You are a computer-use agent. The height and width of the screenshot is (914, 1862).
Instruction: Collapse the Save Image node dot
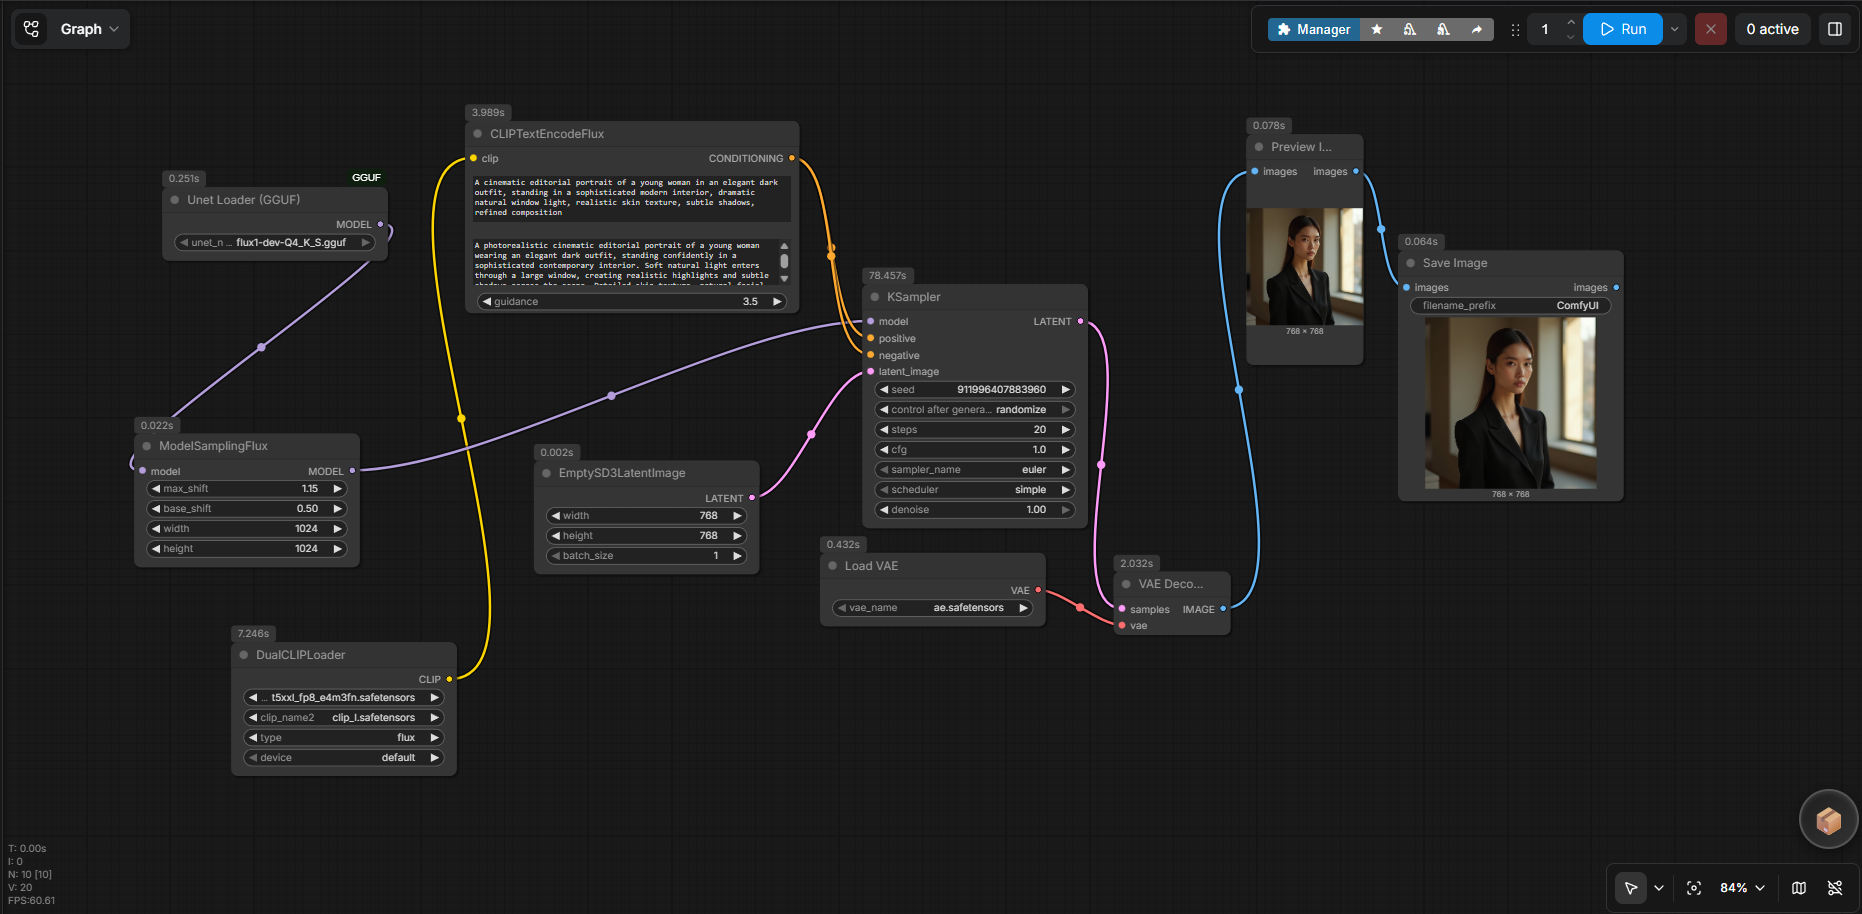[1411, 263]
